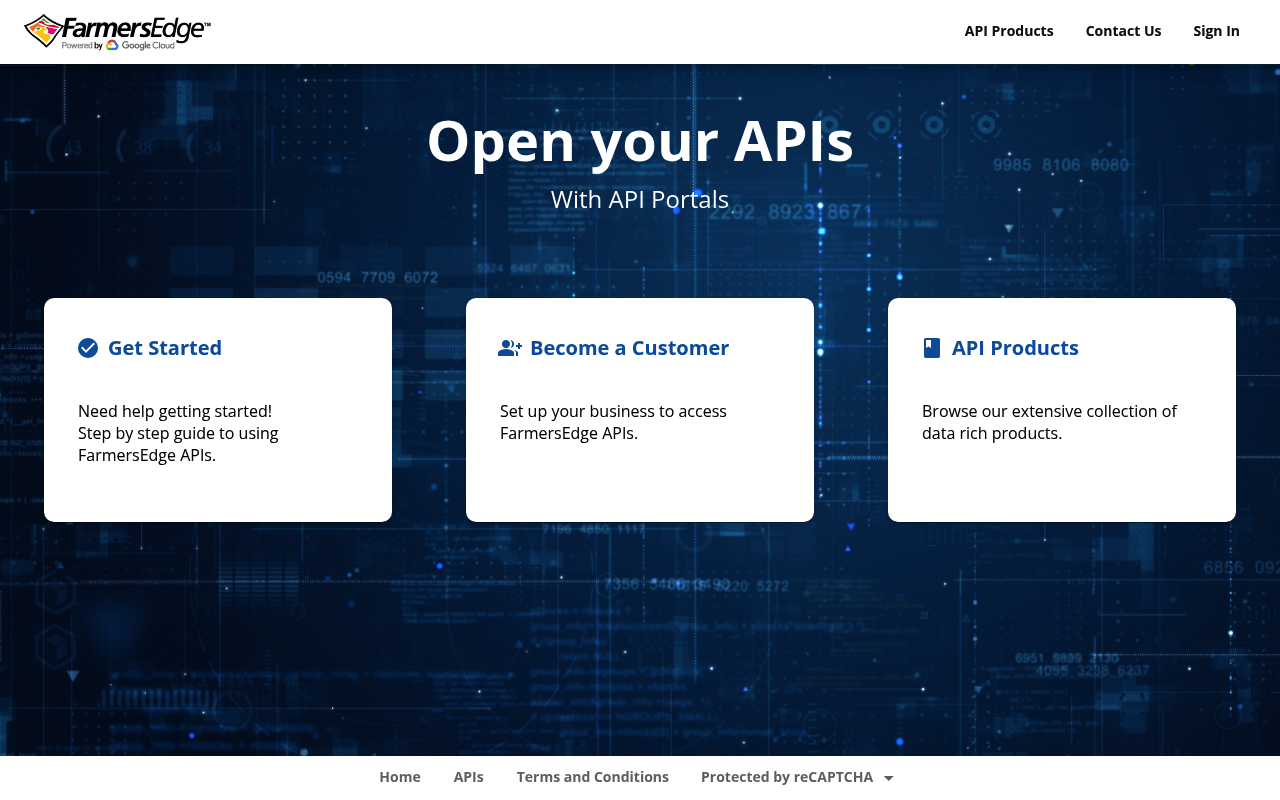Open the Contact Us page from the header
1280x800 pixels.
(1123, 31)
